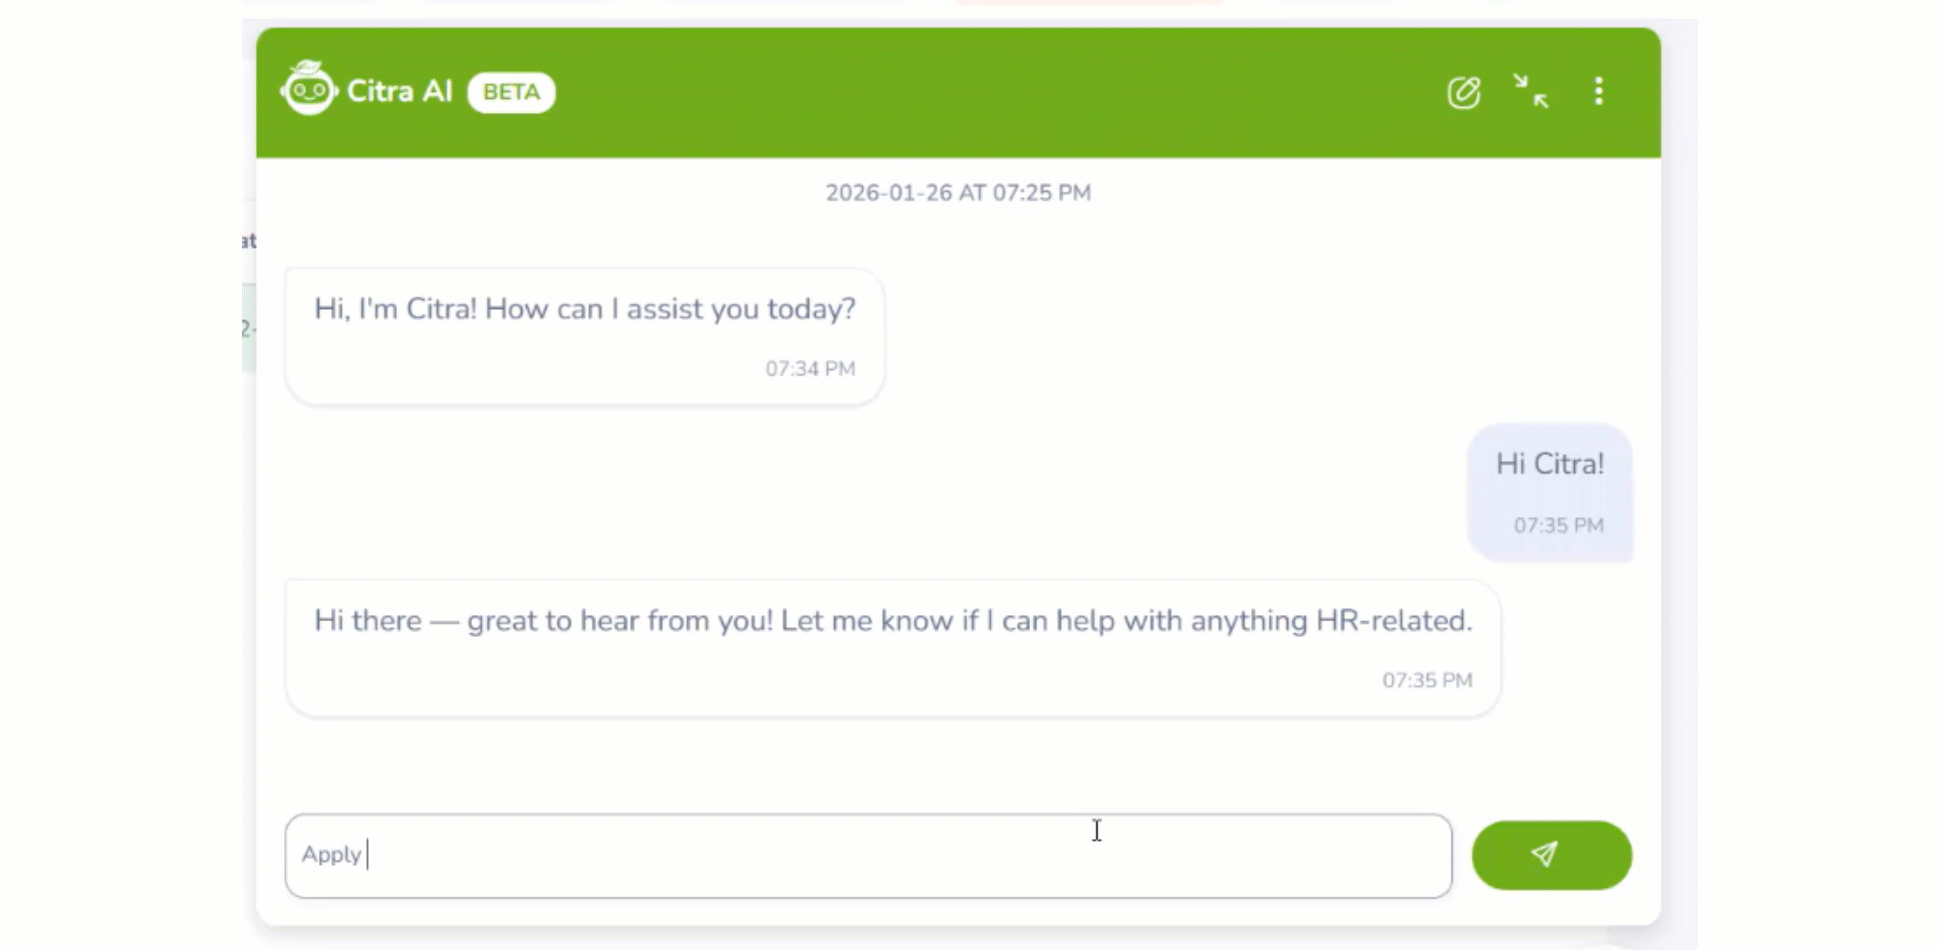The width and height of the screenshot is (1940, 950).
Task: Focus the message input field
Action: pyautogui.click(x=900, y=855)
